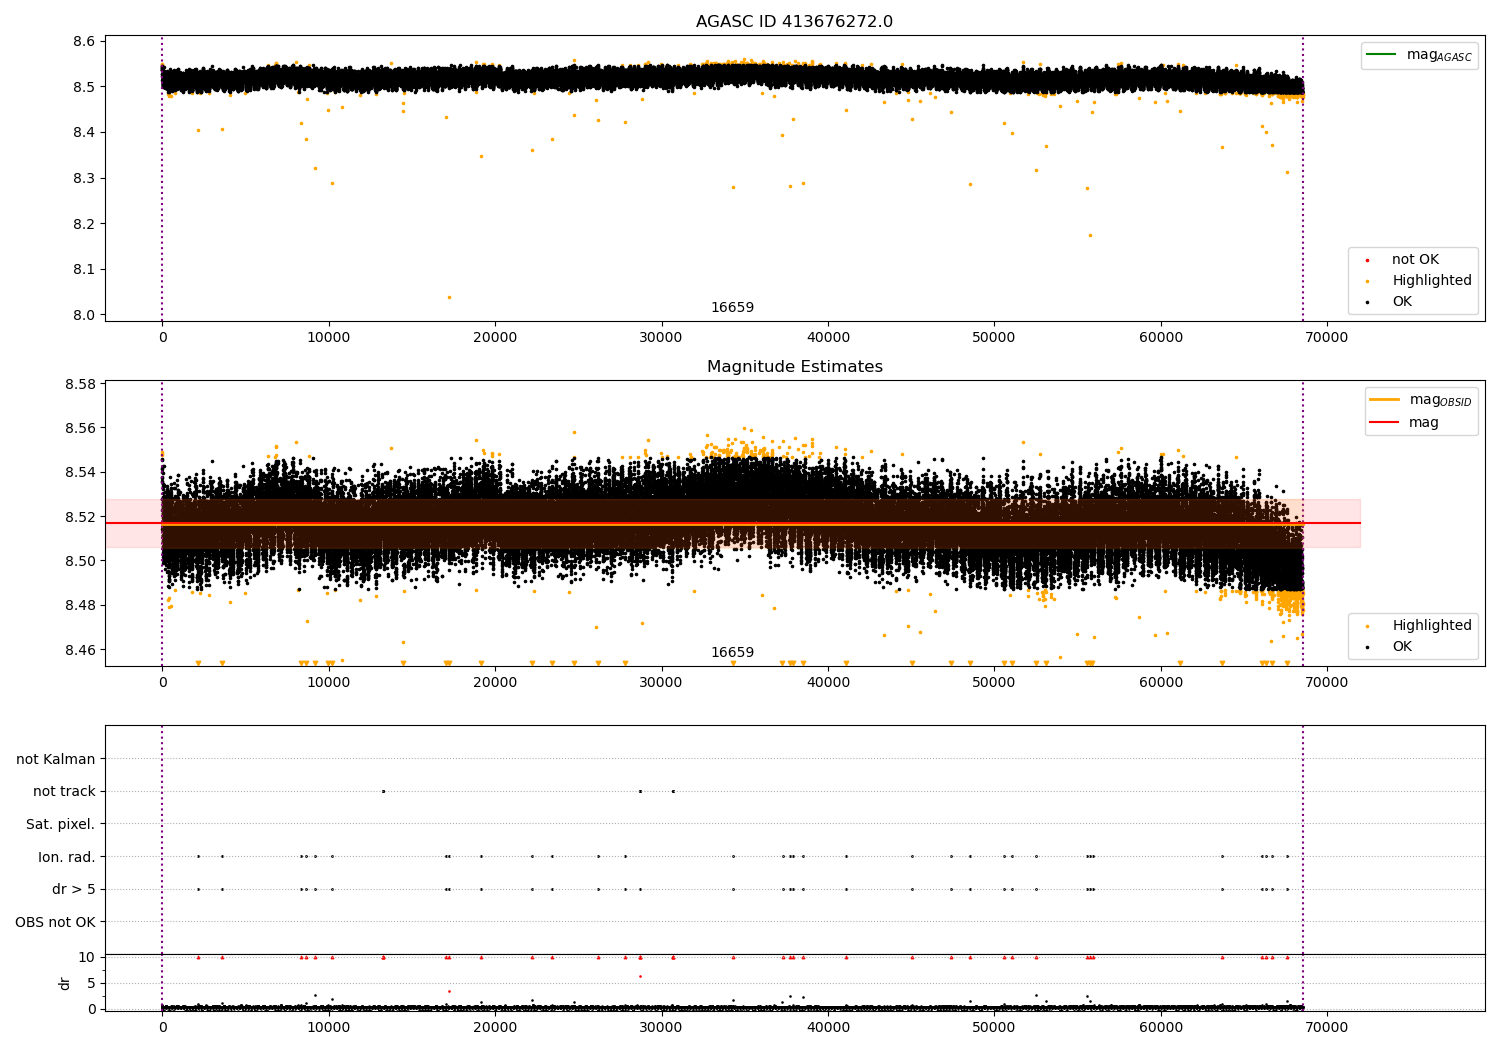Click the orange outlier point near 8.04 magnitude

click(449, 297)
